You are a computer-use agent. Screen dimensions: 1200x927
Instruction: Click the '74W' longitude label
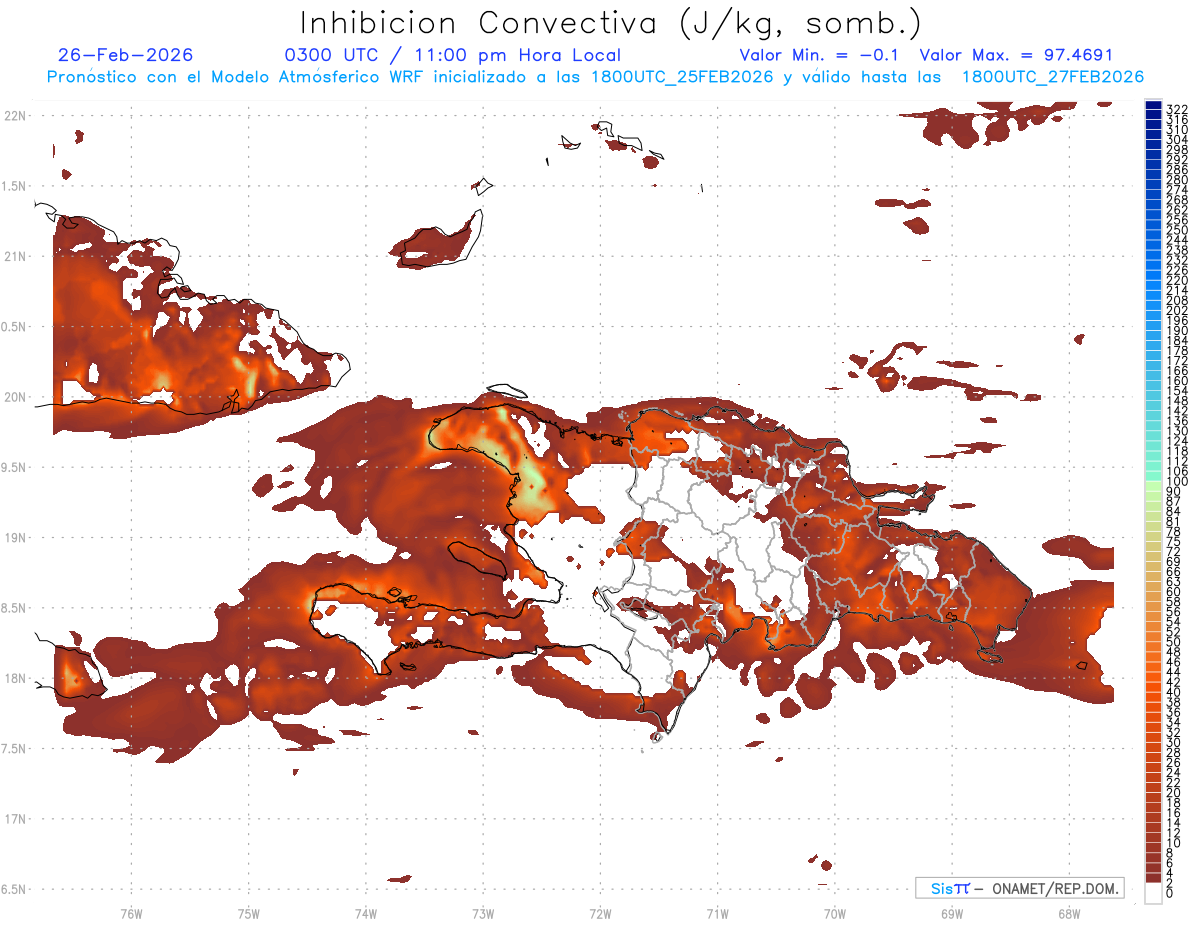click(x=366, y=913)
